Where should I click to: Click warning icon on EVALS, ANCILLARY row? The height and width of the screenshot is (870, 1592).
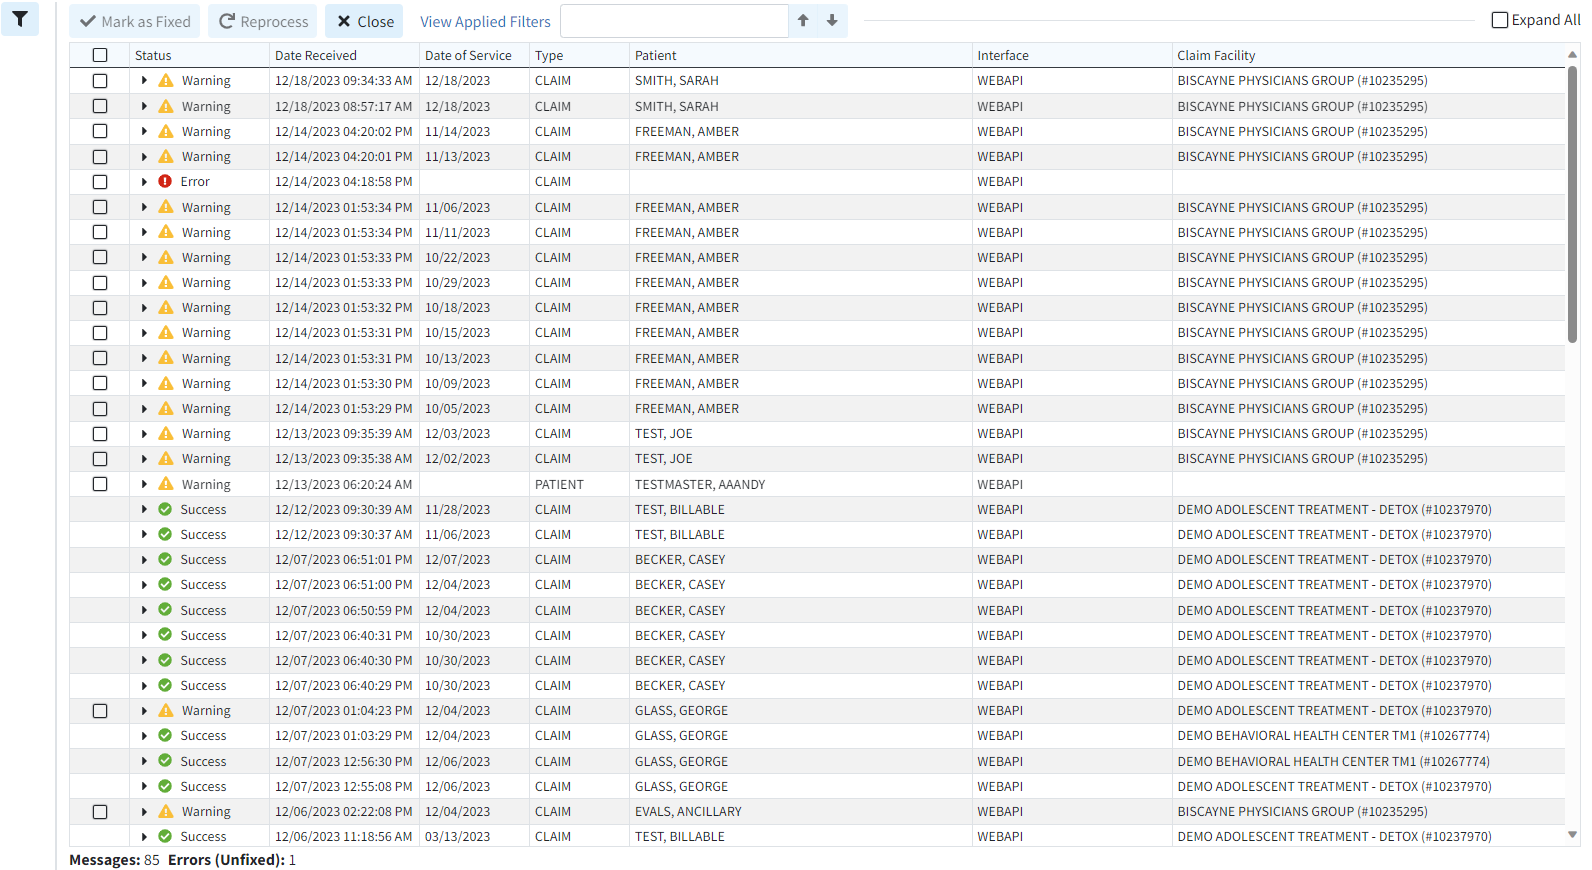tap(166, 812)
